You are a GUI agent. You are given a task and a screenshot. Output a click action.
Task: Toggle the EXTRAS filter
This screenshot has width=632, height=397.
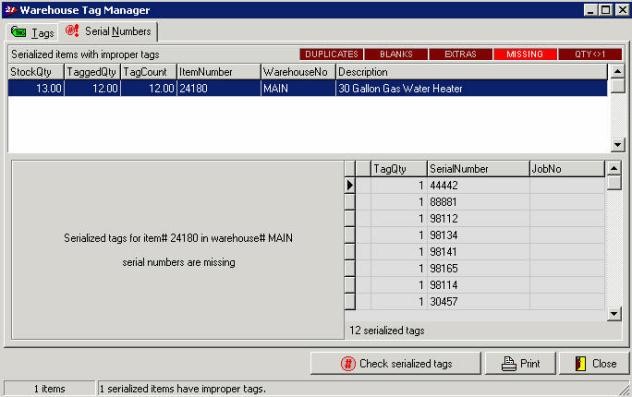coord(460,54)
